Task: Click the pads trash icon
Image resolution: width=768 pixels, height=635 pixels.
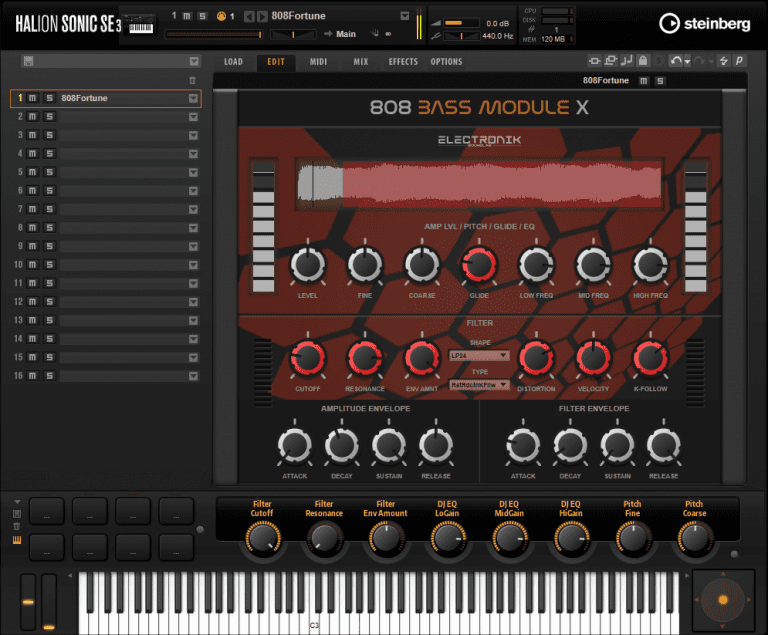Action: (17, 526)
